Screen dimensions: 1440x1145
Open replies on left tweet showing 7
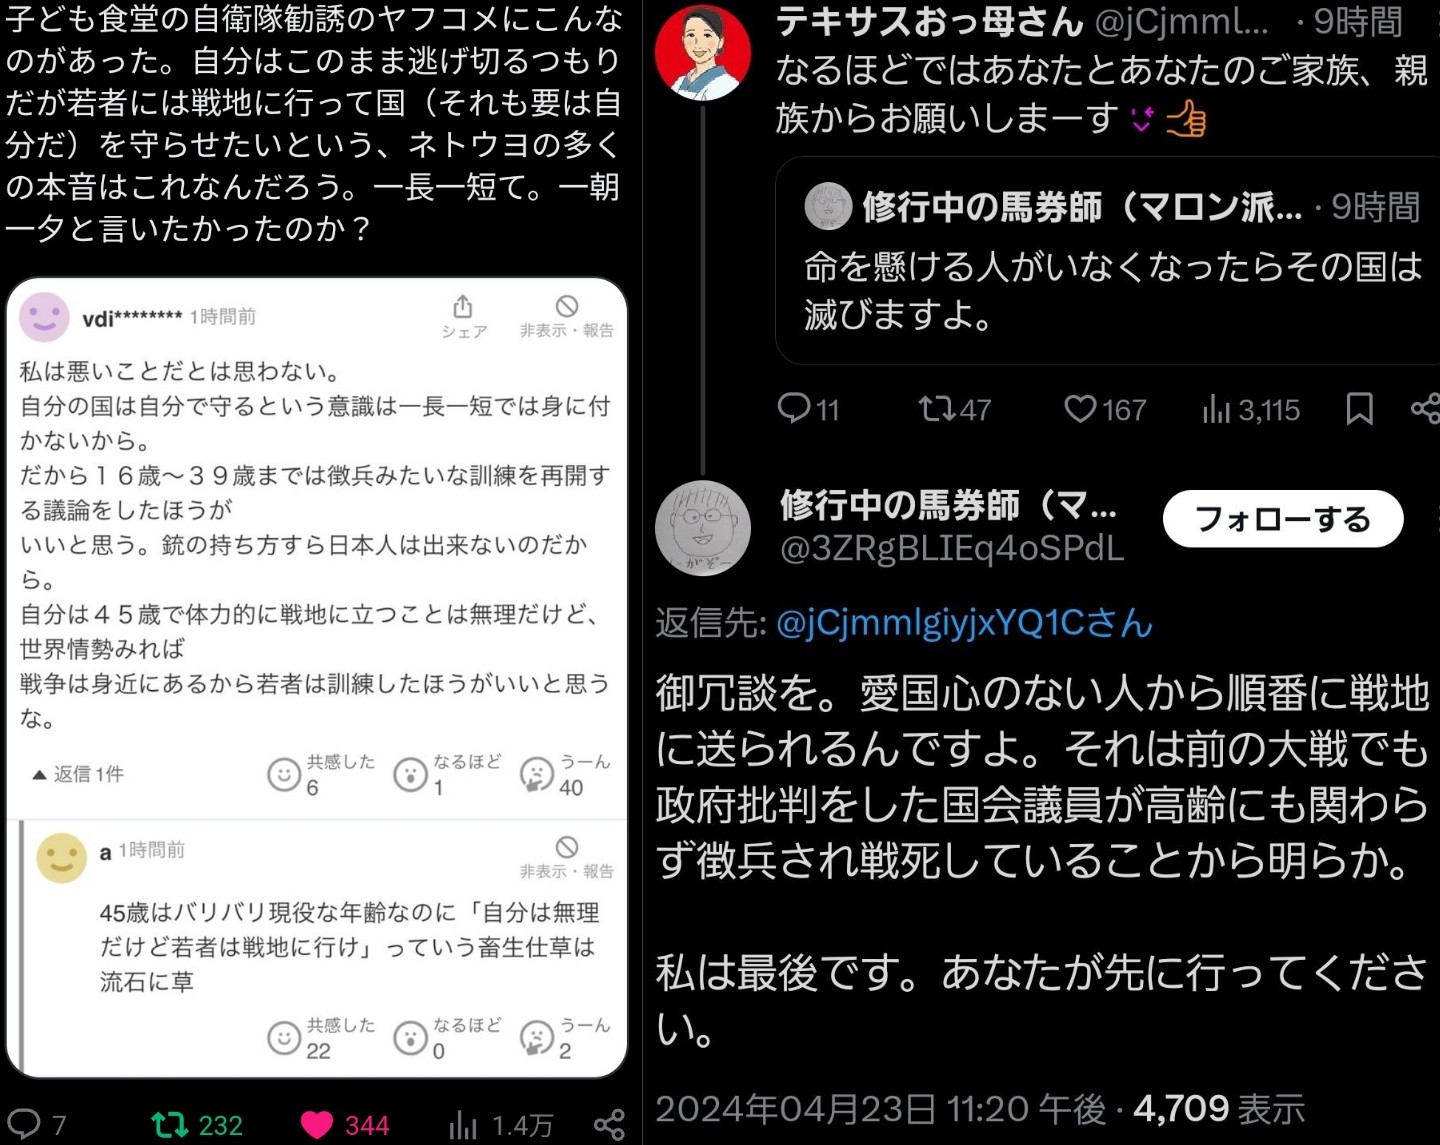[37, 1125]
